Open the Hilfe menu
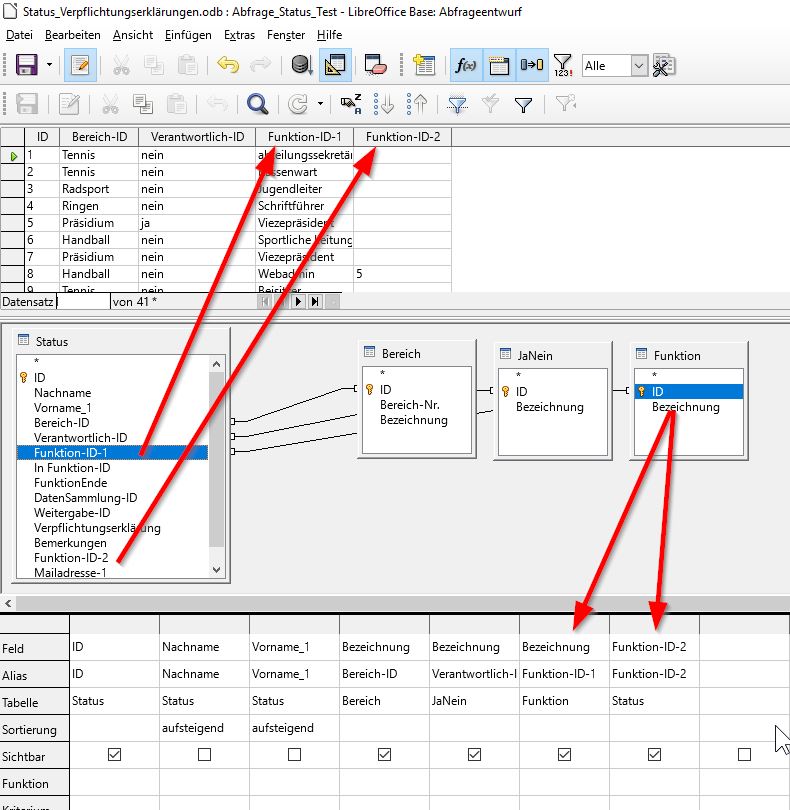Image resolution: width=790 pixels, height=810 pixels. click(x=329, y=35)
